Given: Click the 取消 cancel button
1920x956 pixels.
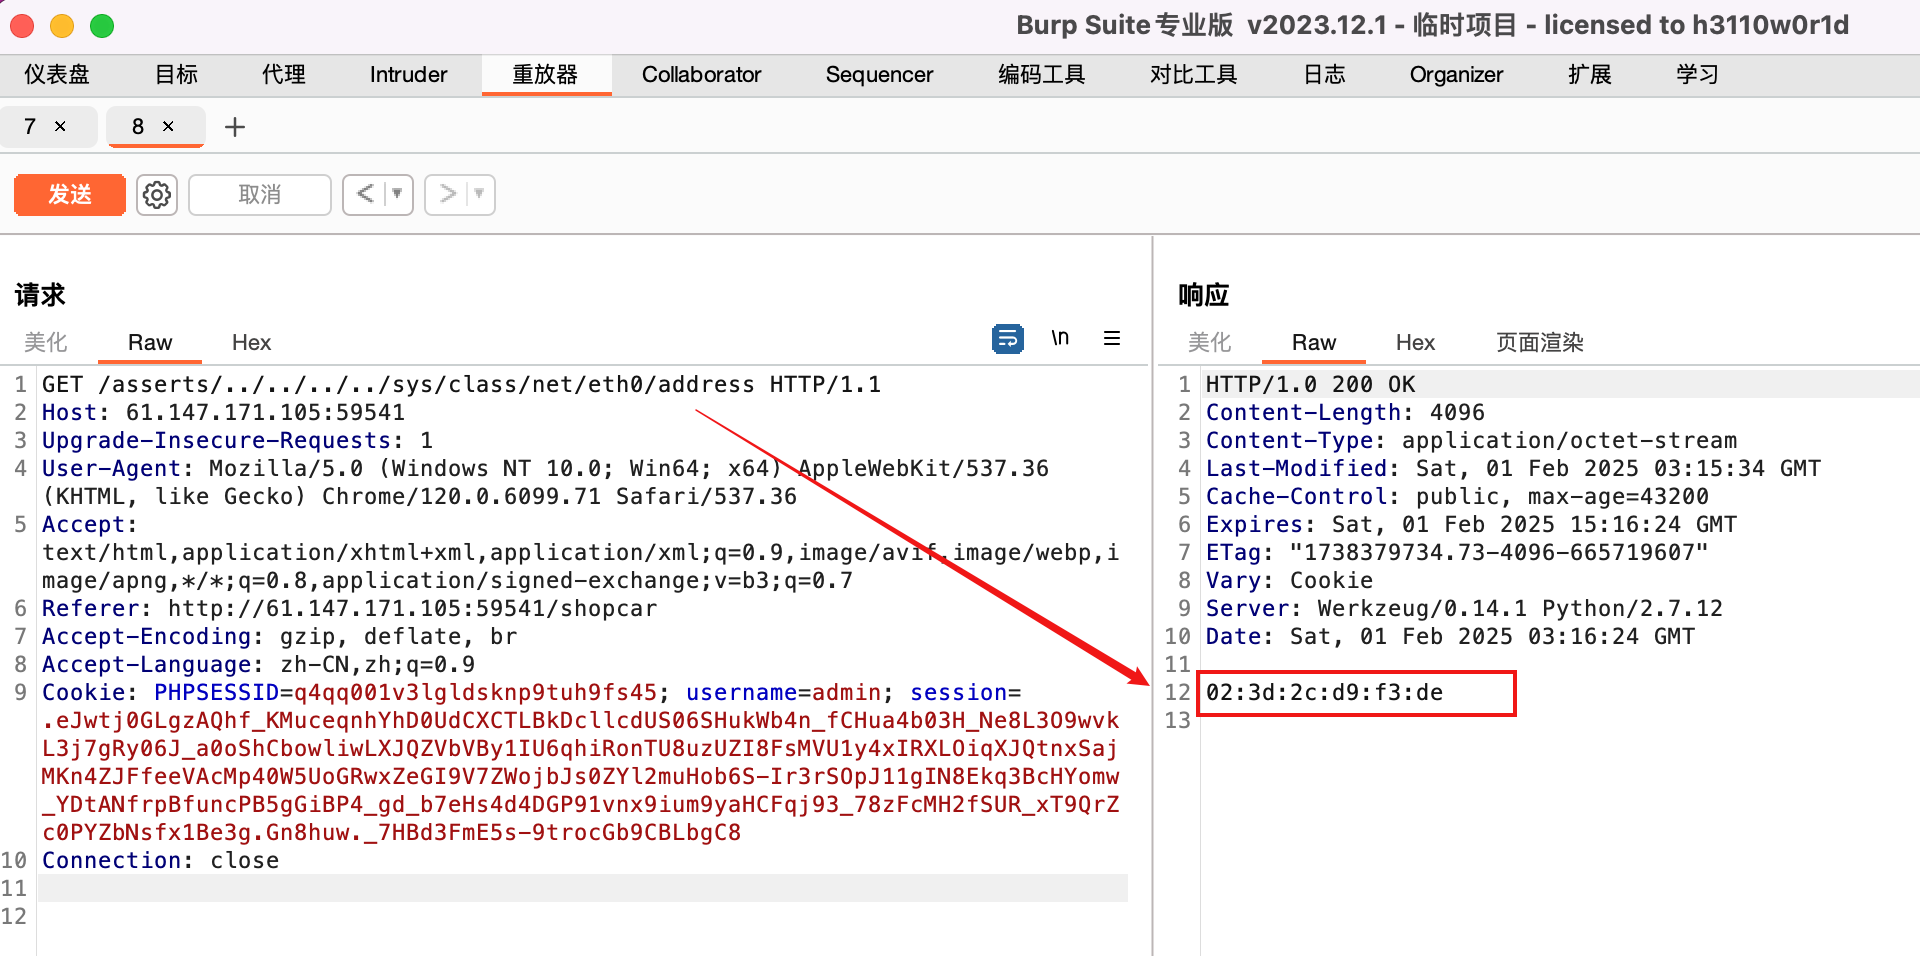Looking at the screenshot, I should (x=259, y=194).
